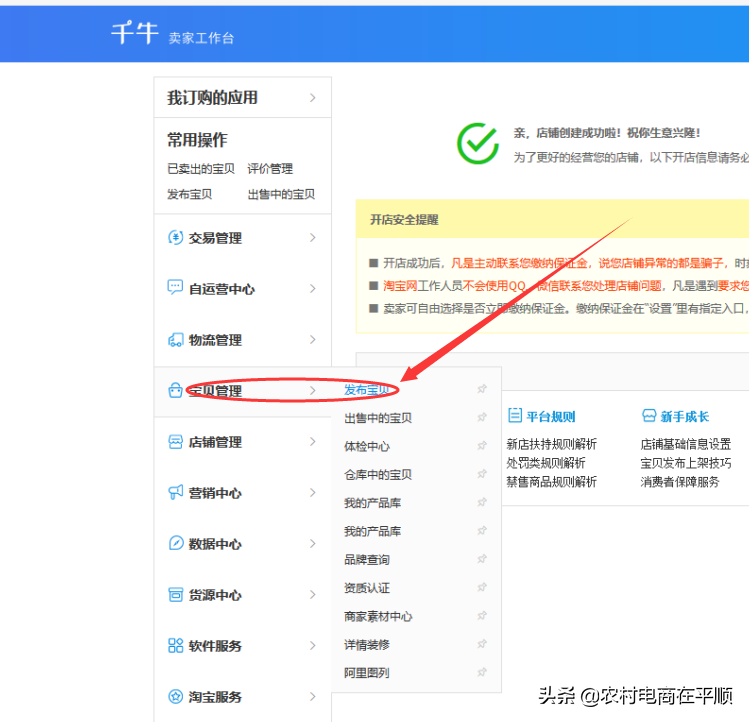This screenshot has width=749, height=722.
Task: Choose 品牌查询 in the submenu
Action: pos(366,560)
